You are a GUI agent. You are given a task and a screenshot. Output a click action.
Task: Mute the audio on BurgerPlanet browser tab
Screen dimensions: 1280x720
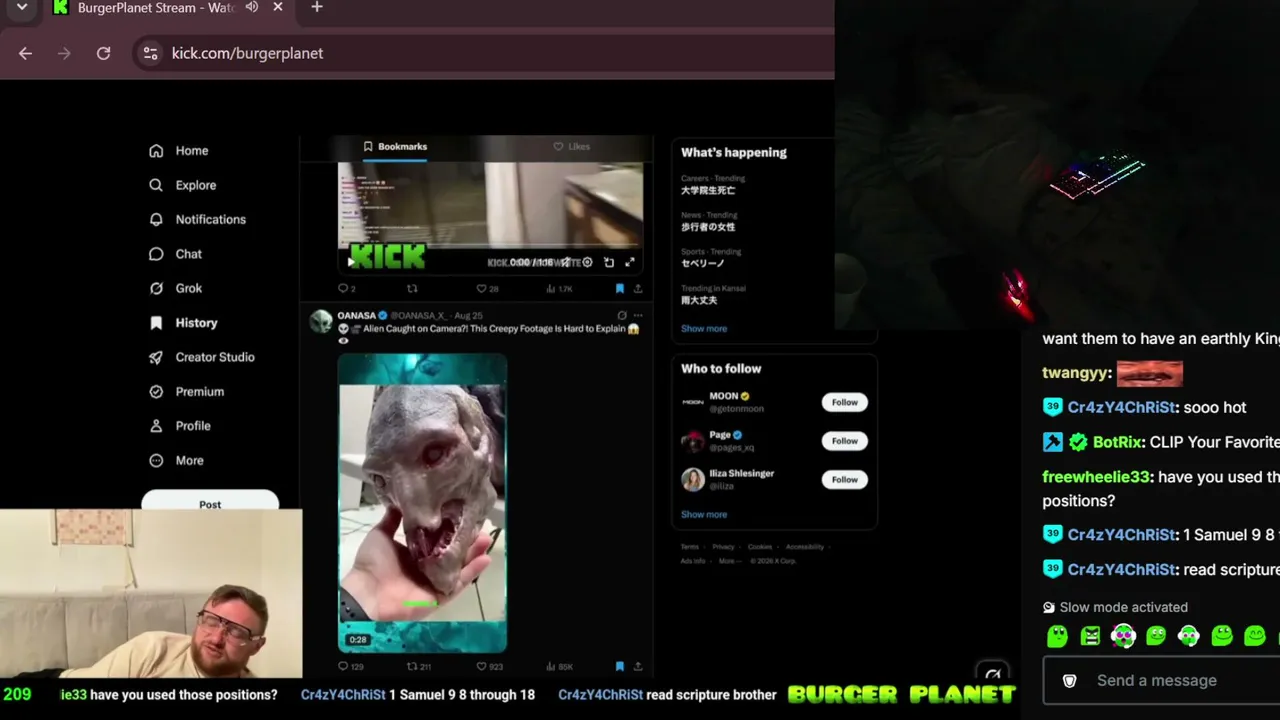(x=252, y=7)
